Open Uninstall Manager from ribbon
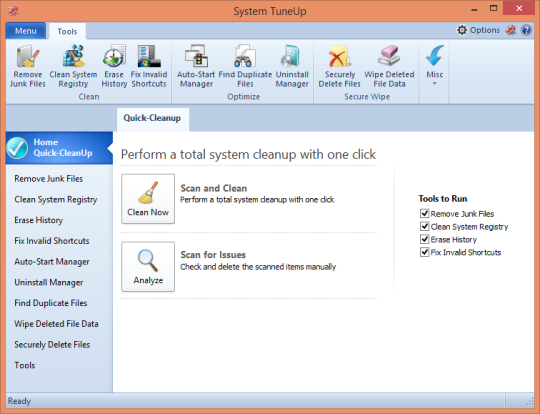This screenshot has height=414, width=540. 292,66
